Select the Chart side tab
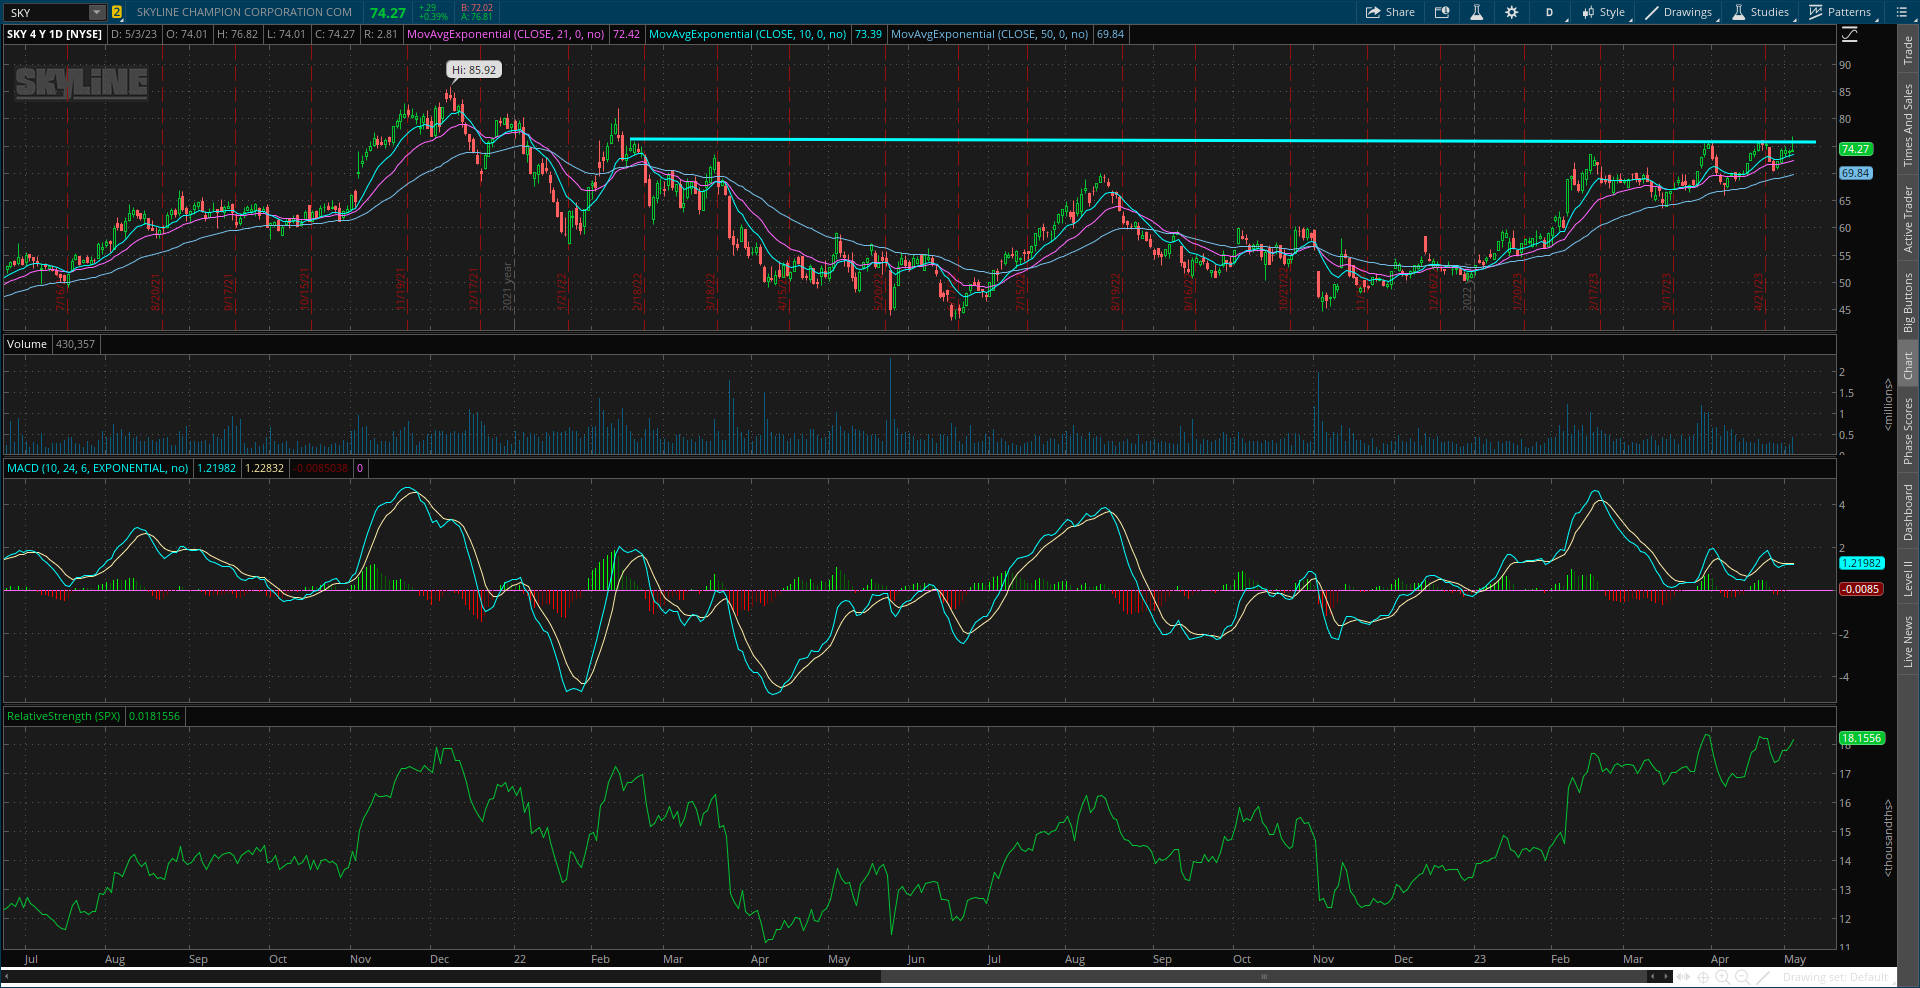Screen dimensions: 1920x988 (x=1908, y=365)
